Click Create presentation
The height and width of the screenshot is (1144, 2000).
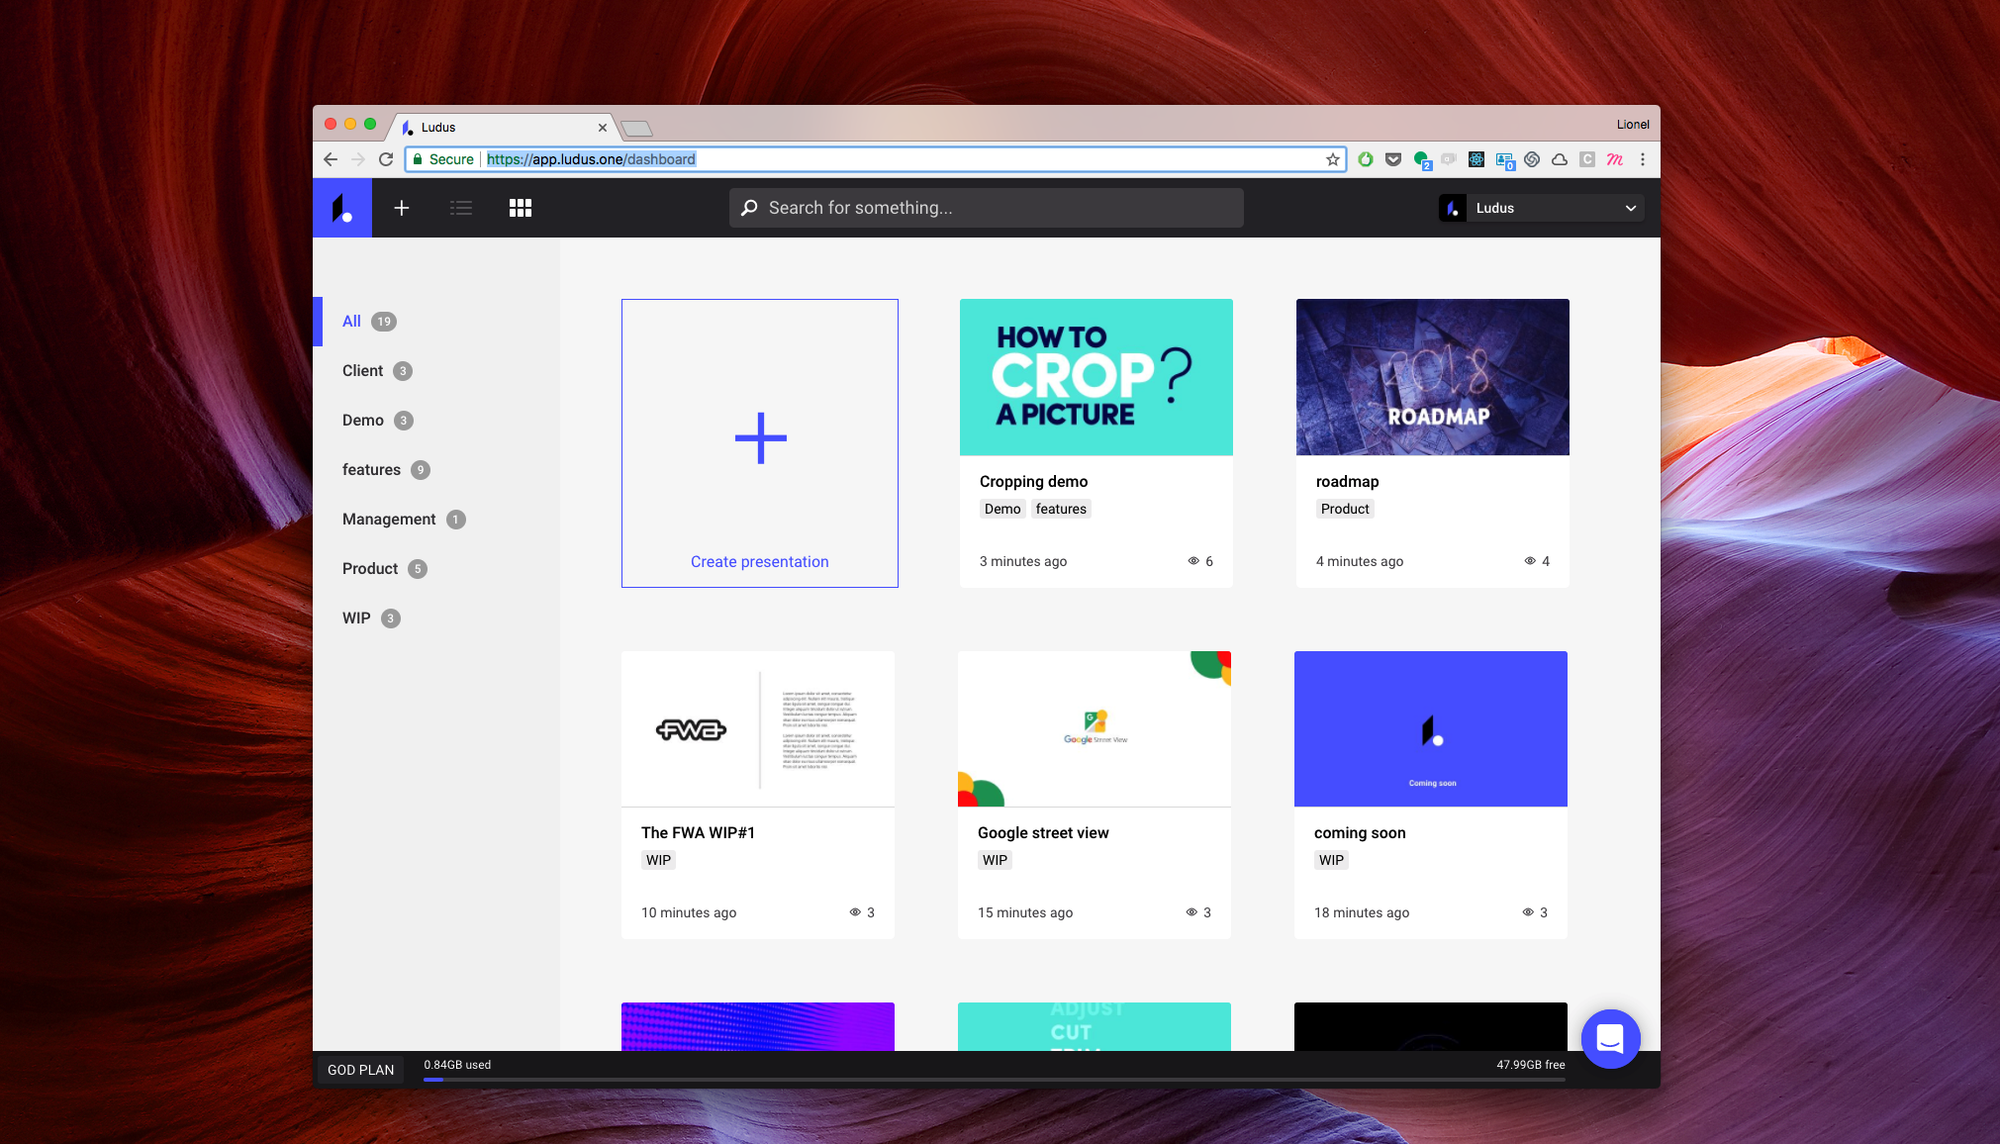(759, 561)
